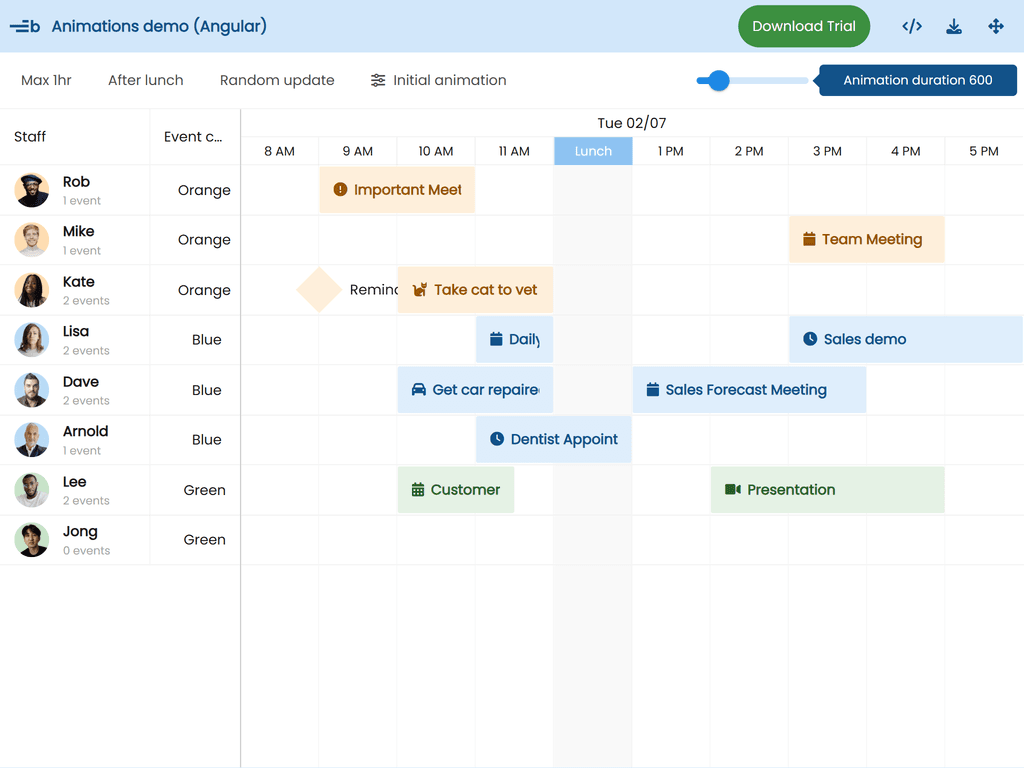Click the car icon on Dave's event
The height and width of the screenshot is (768, 1024).
coord(419,390)
